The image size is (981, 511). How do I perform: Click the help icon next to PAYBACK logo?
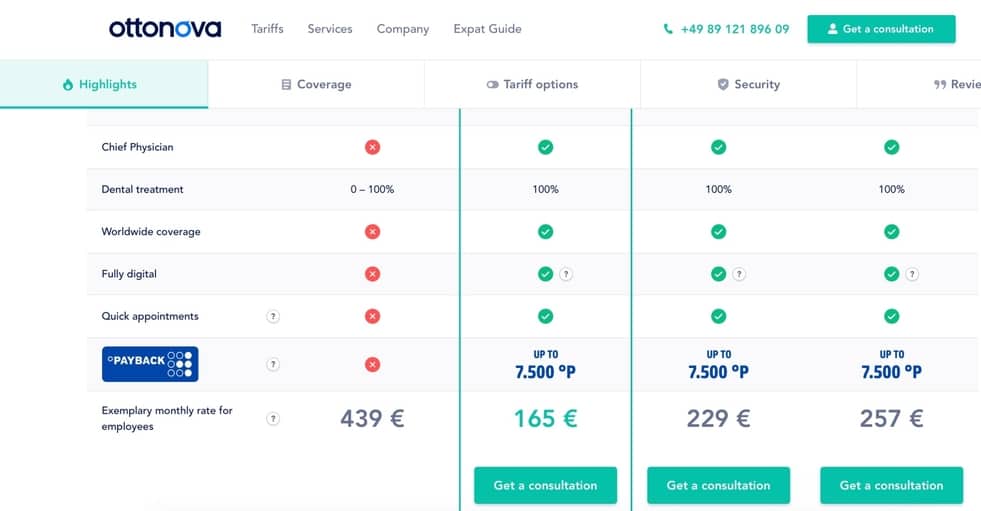273,364
